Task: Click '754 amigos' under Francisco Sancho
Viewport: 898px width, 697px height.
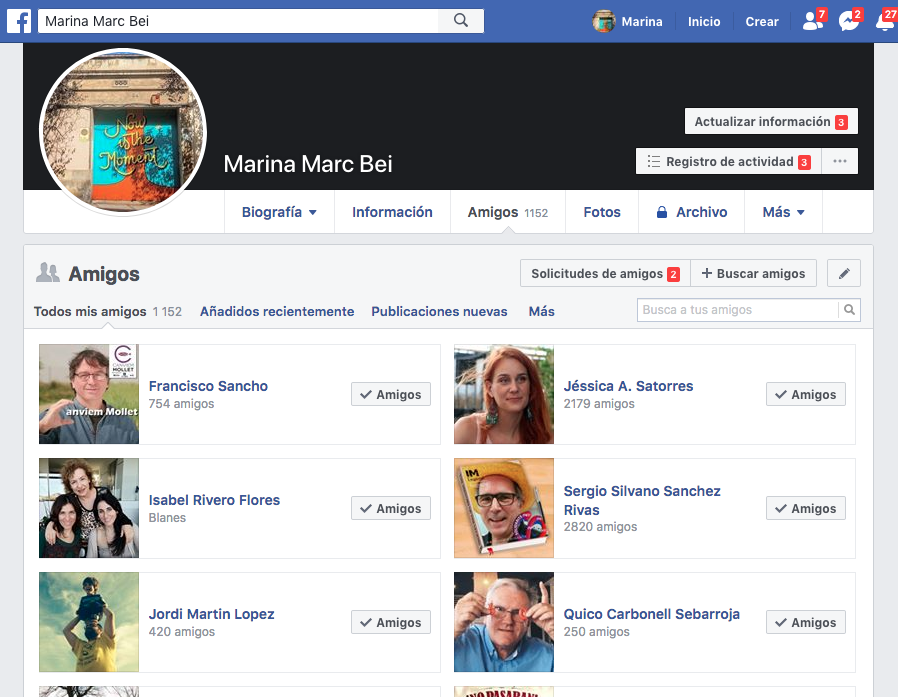Action: pos(181,404)
